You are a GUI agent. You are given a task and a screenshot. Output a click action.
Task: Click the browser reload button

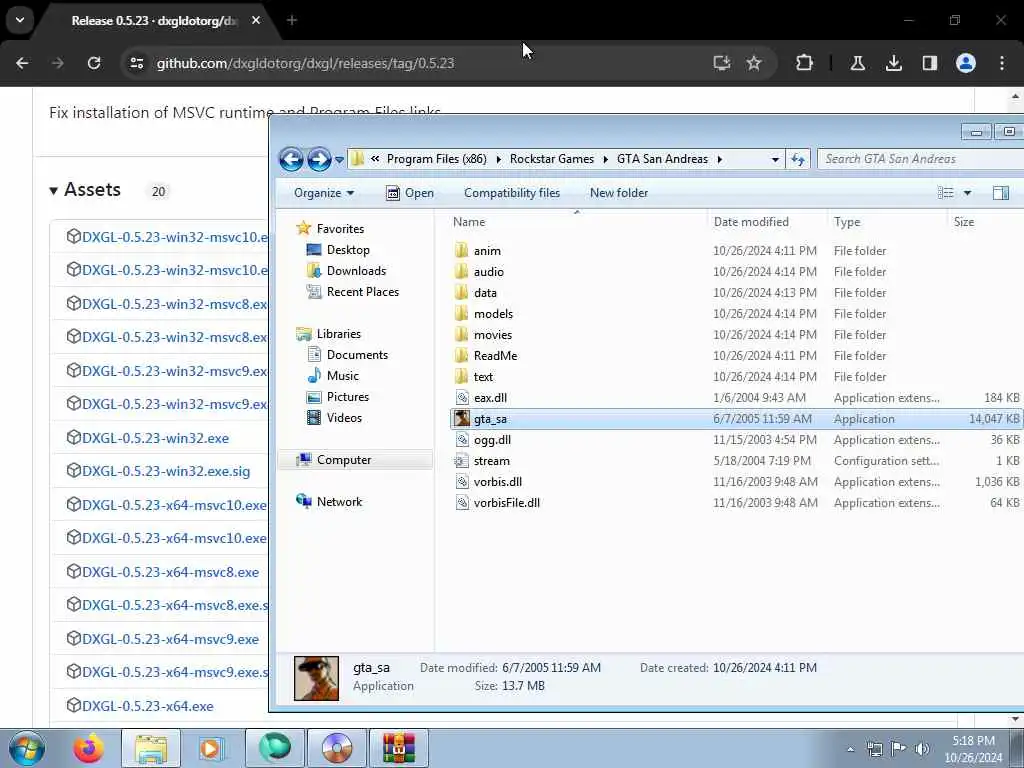pyautogui.click(x=94, y=63)
